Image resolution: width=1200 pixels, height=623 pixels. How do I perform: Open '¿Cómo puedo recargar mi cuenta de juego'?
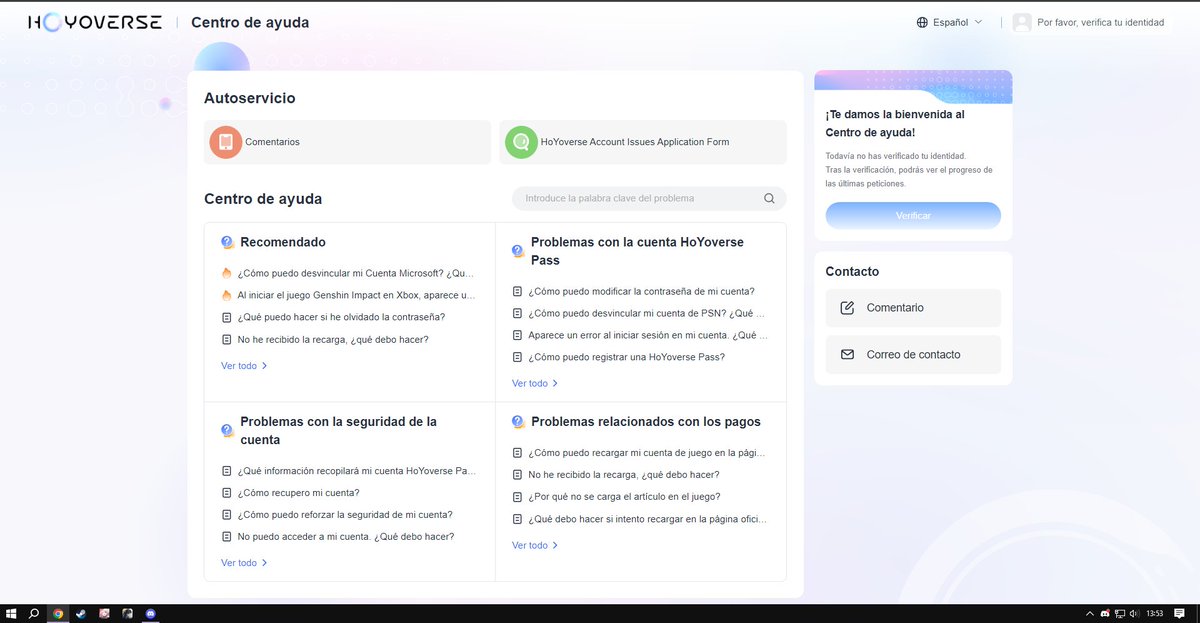point(647,453)
